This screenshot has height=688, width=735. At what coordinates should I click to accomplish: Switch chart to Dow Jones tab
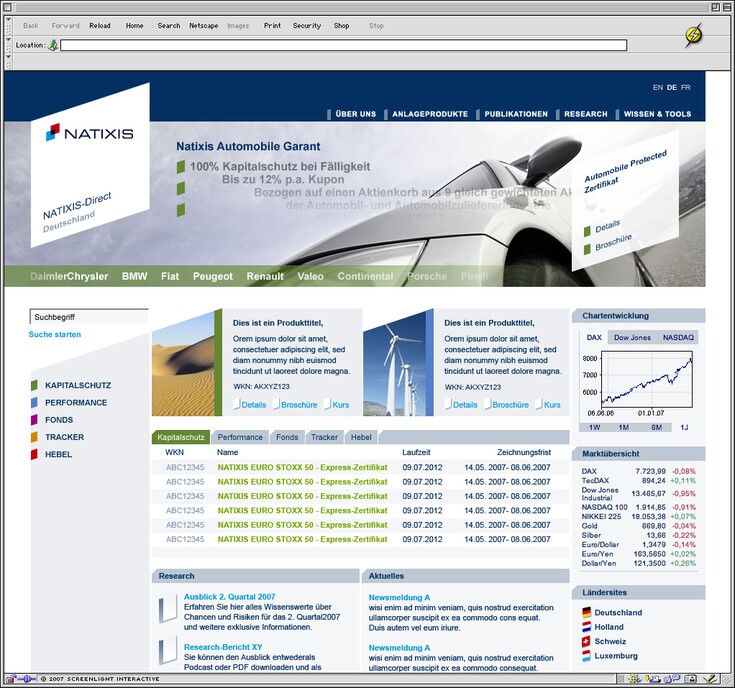click(632, 337)
